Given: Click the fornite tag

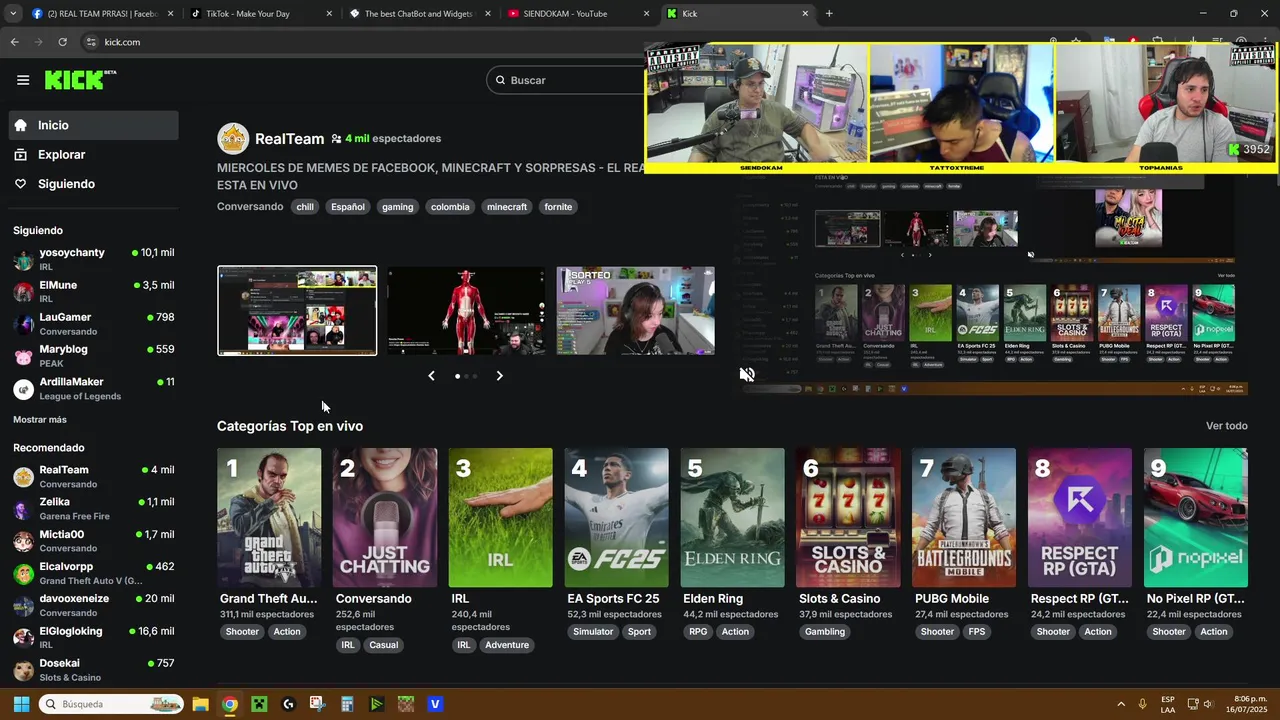Looking at the screenshot, I should point(558,207).
